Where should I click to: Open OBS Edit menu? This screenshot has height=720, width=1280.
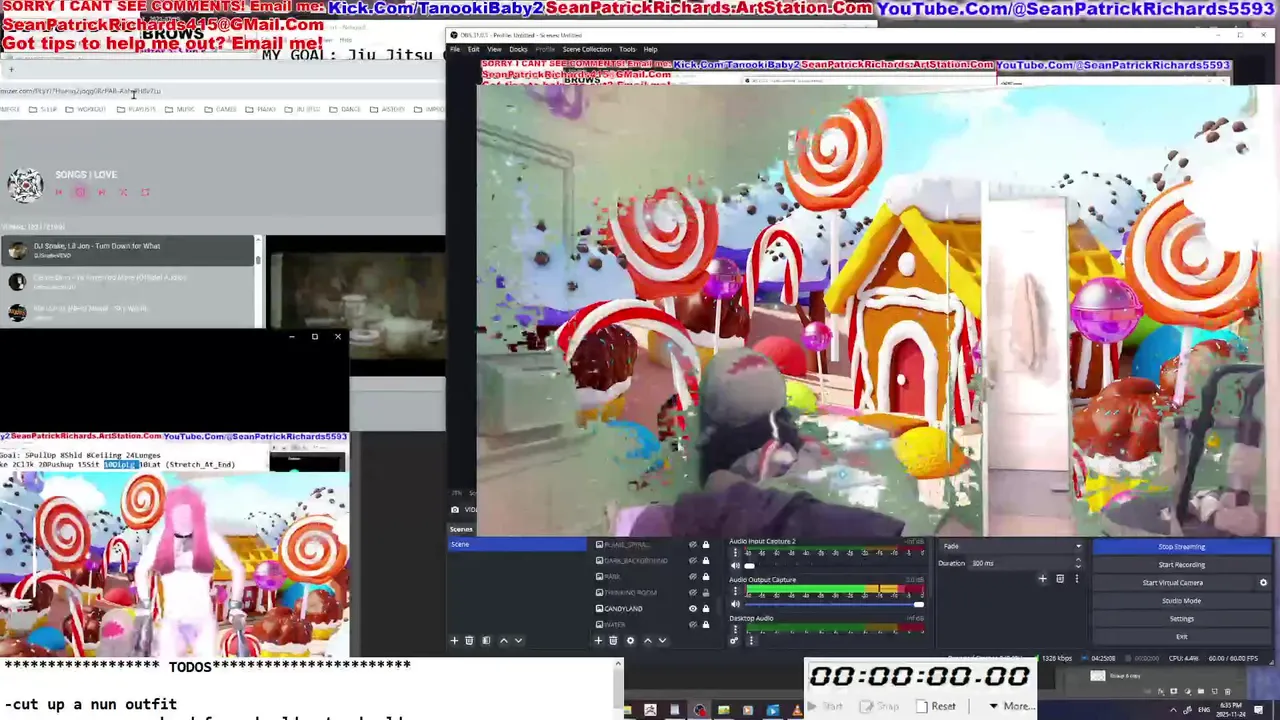pyautogui.click(x=473, y=49)
